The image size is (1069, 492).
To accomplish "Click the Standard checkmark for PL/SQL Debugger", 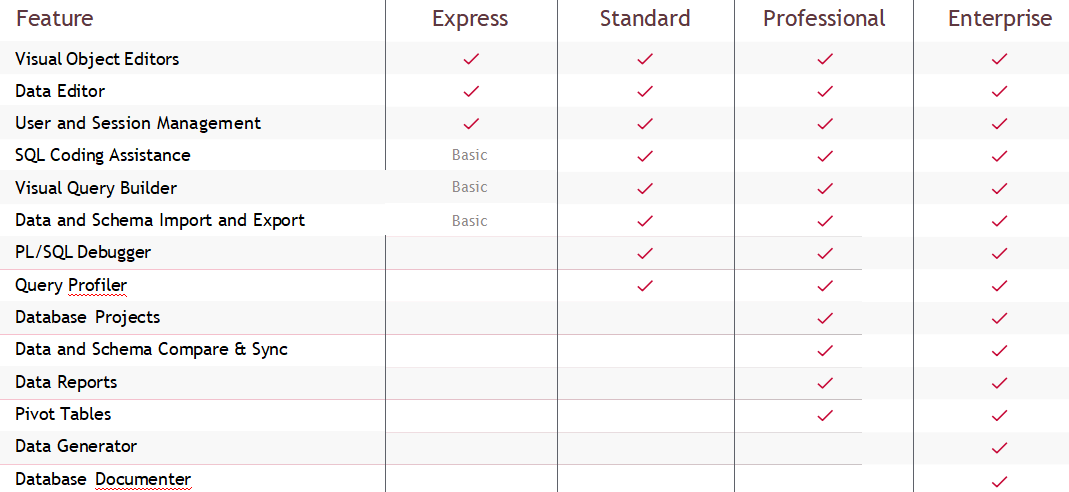I will pyautogui.click(x=645, y=253).
